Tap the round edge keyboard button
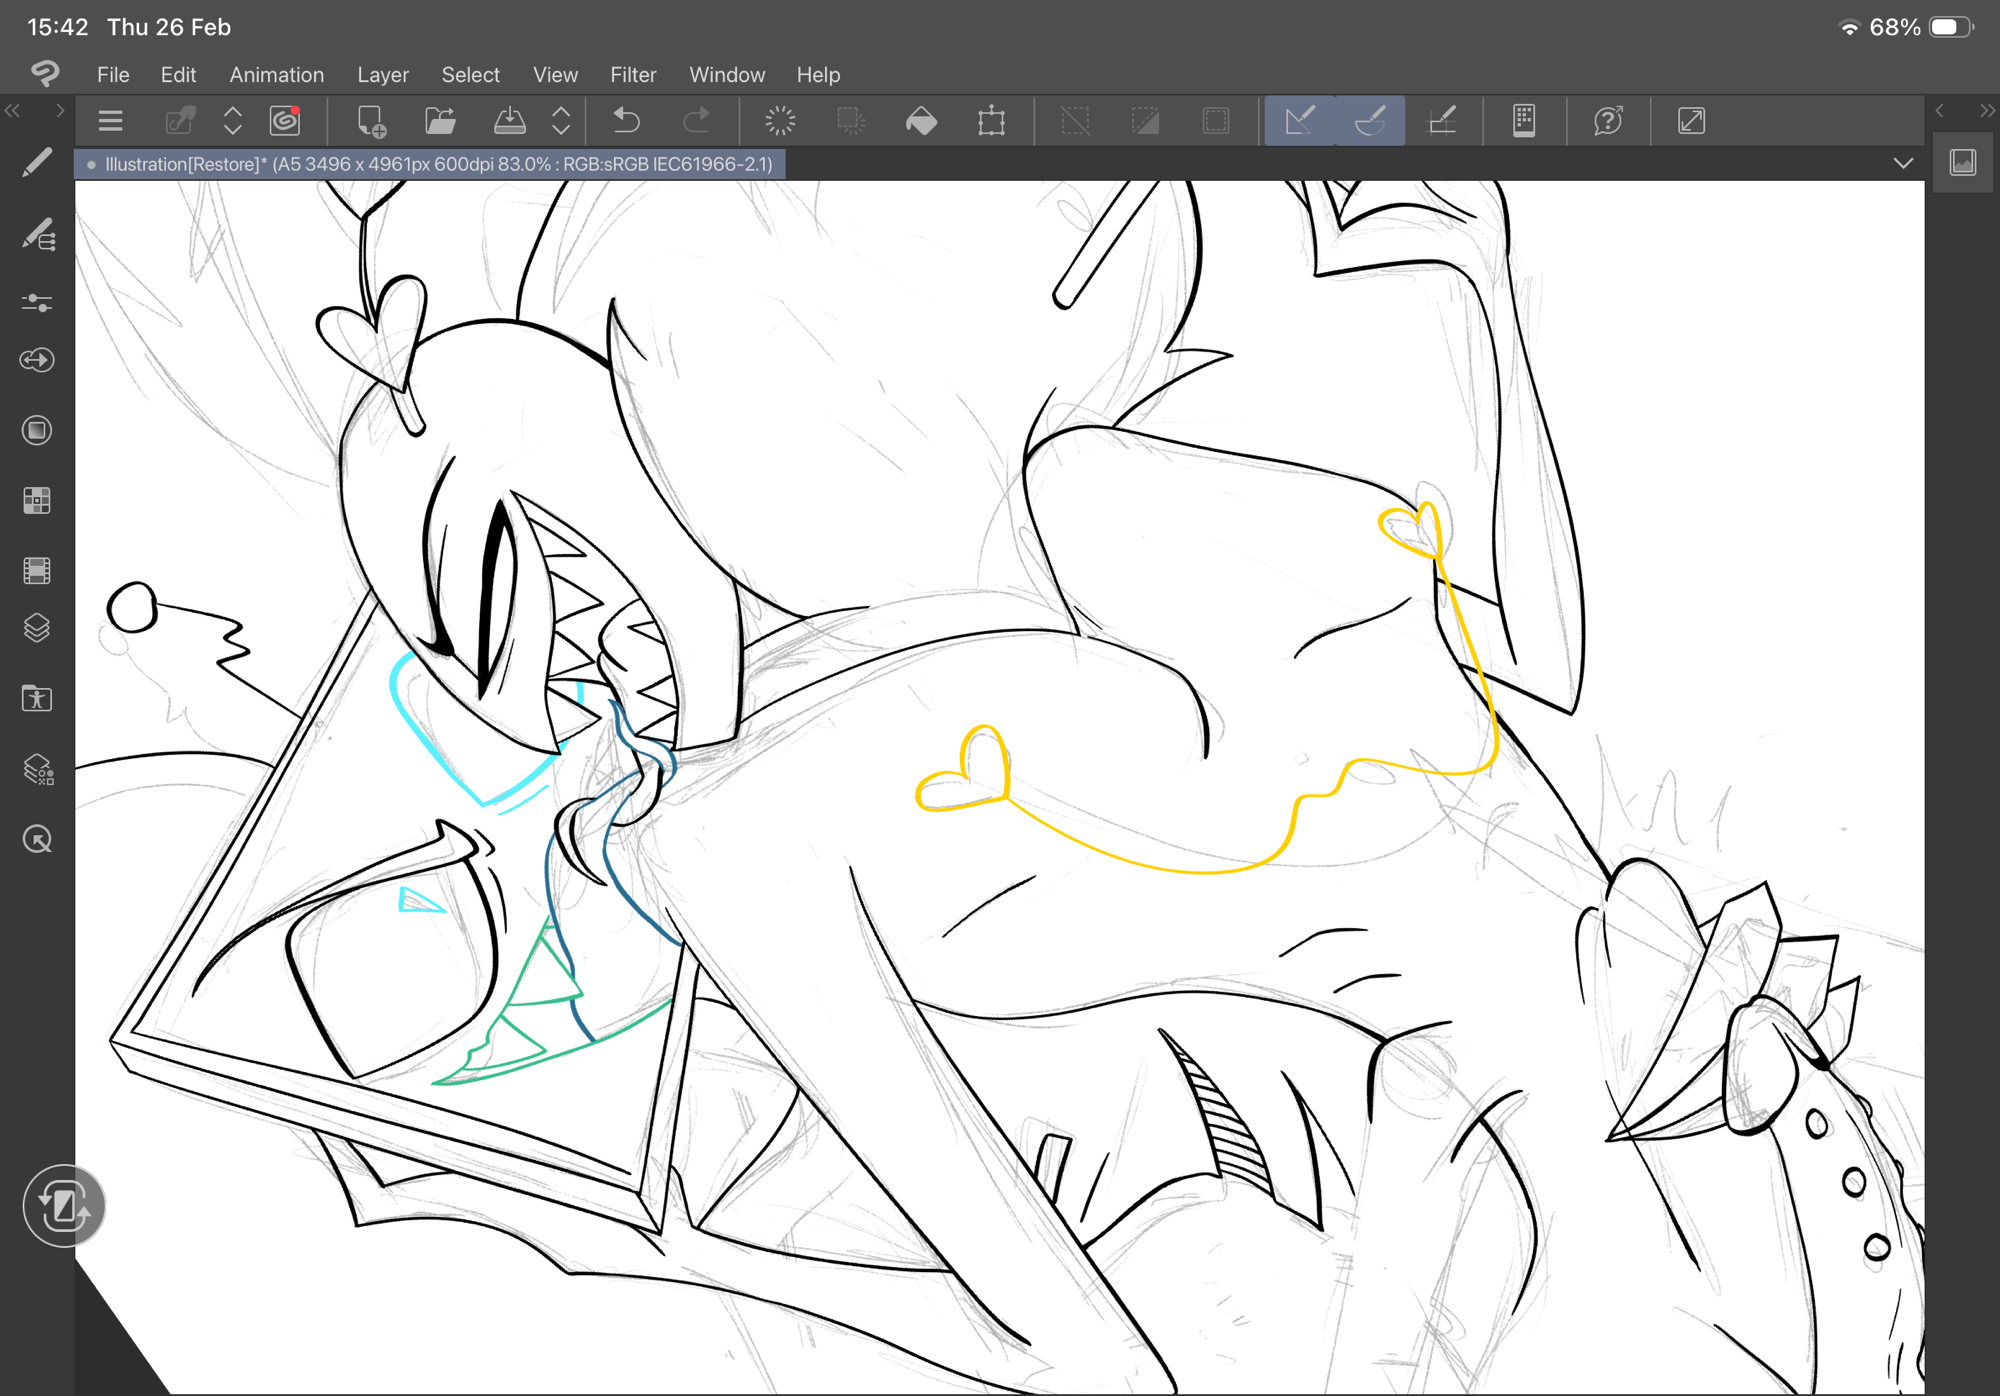The image size is (2000, 1396). point(64,1206)
